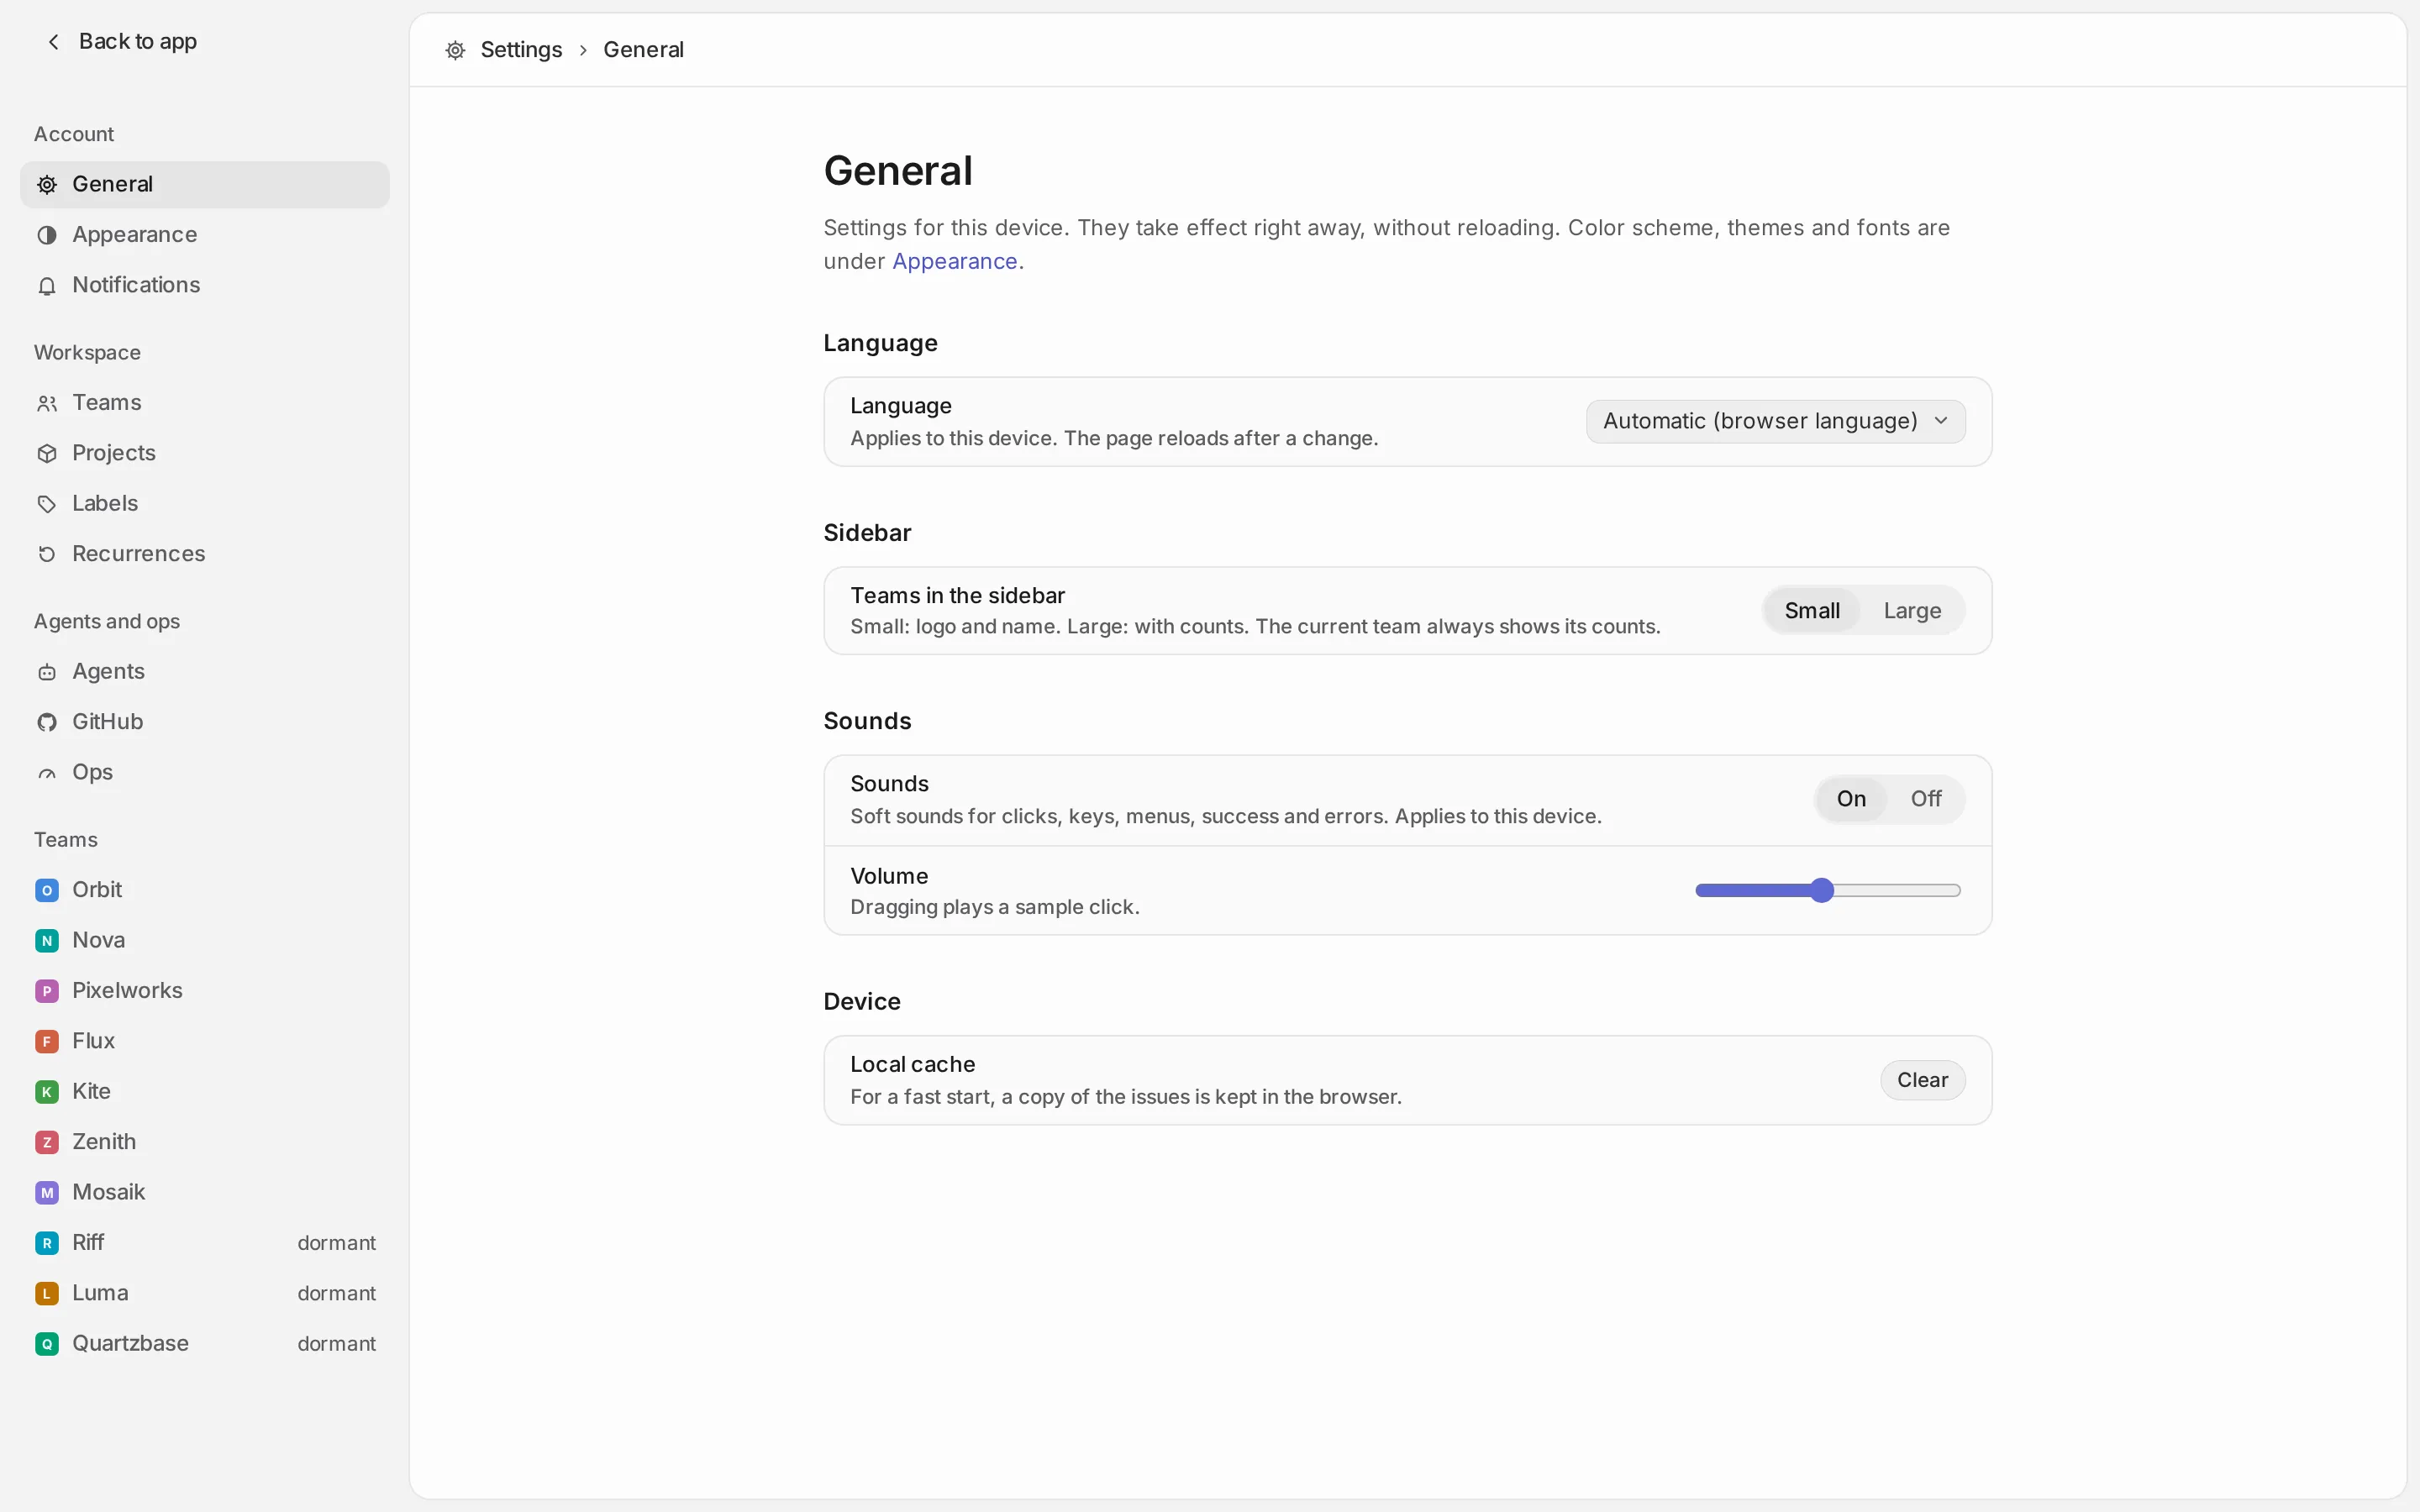
Task: Open the dormant Riff team
Action: [x=205, y=1243]
